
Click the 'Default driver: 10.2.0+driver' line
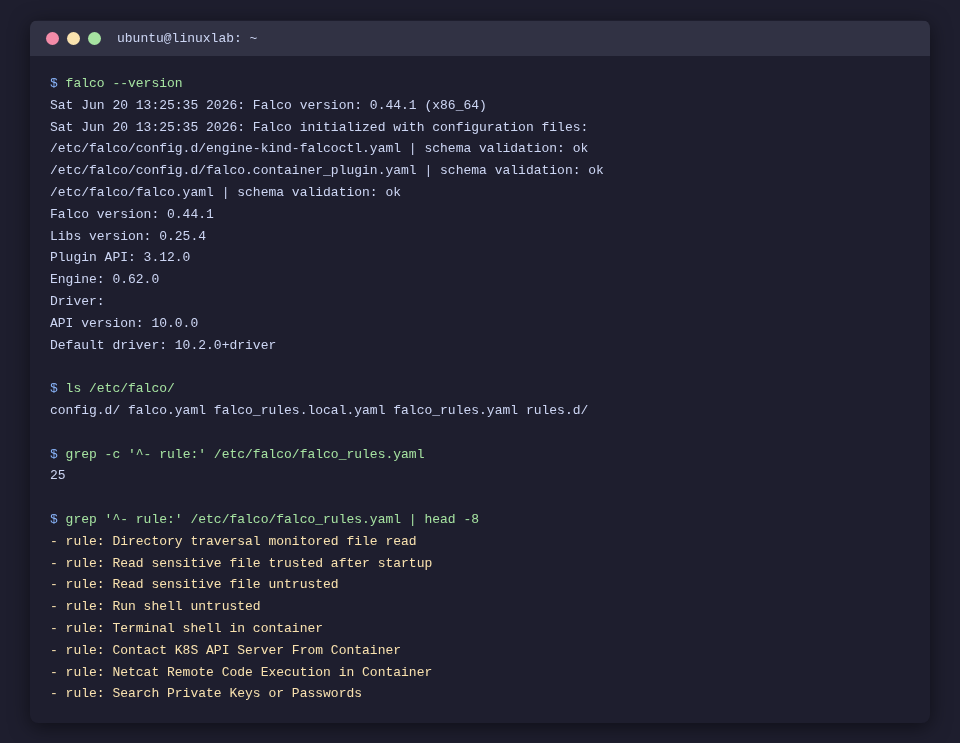(x=163, y=345)
